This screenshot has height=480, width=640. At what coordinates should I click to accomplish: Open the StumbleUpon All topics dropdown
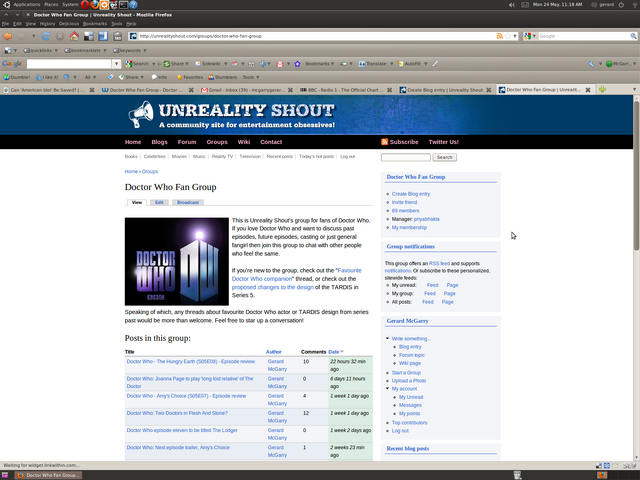pyautogui.click(x=90, y=77)
